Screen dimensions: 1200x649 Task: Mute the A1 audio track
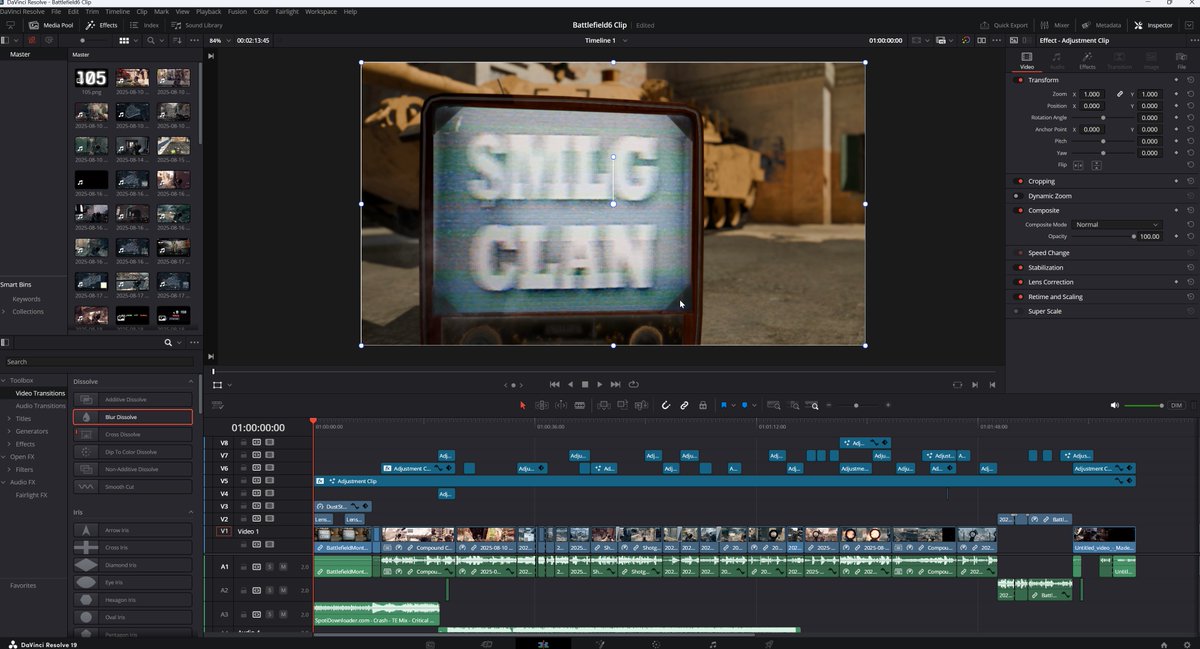pos(282,565)
